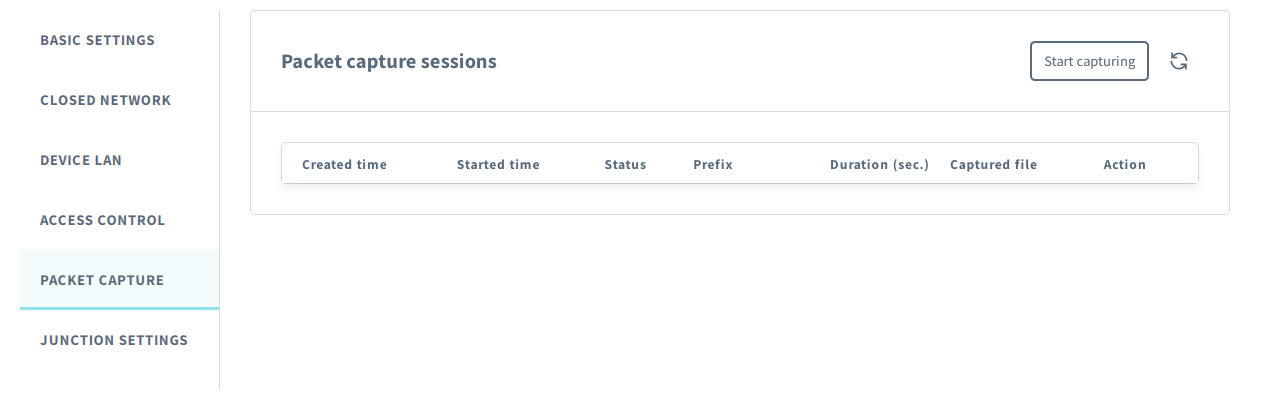Select the Action column header
Image resolution: width=1280 pixels, height=400 pixels.
pyautogui.click(x=1125, y=164)
